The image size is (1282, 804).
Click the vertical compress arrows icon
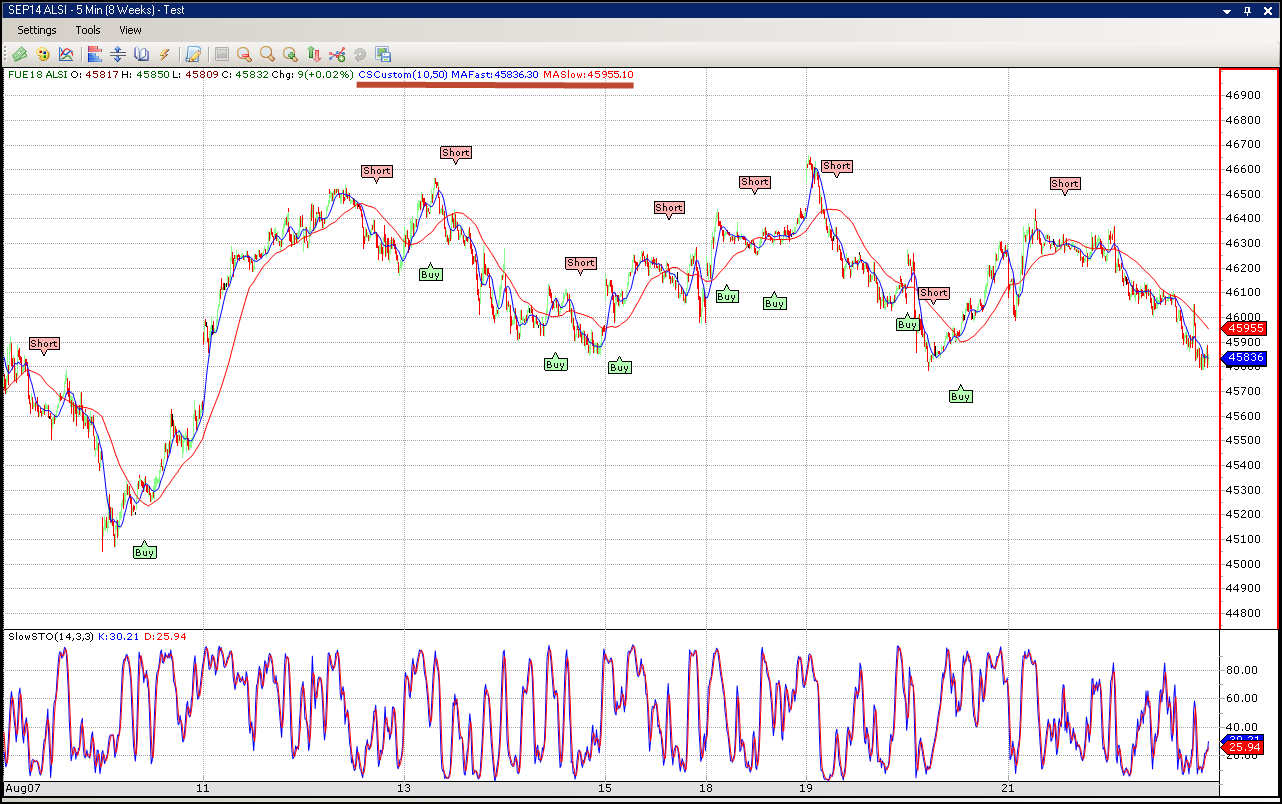tap(118, 54)
